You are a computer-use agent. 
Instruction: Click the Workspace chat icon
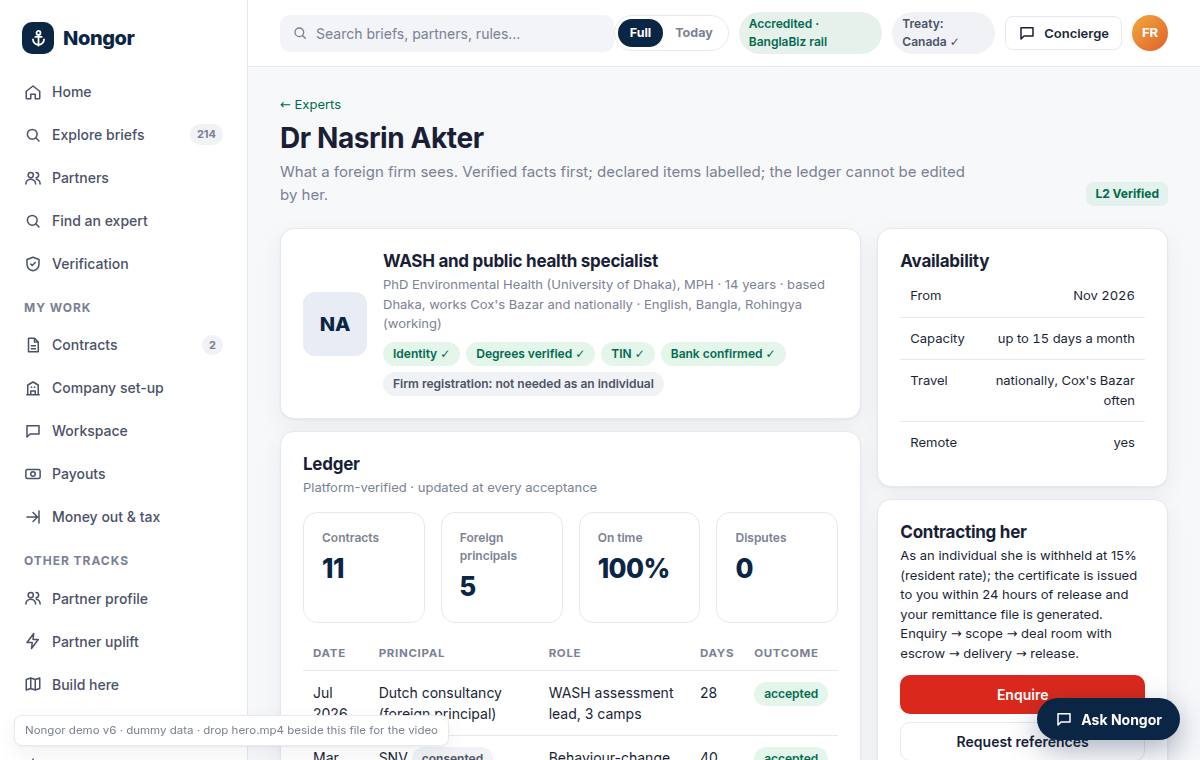(33, 431)
